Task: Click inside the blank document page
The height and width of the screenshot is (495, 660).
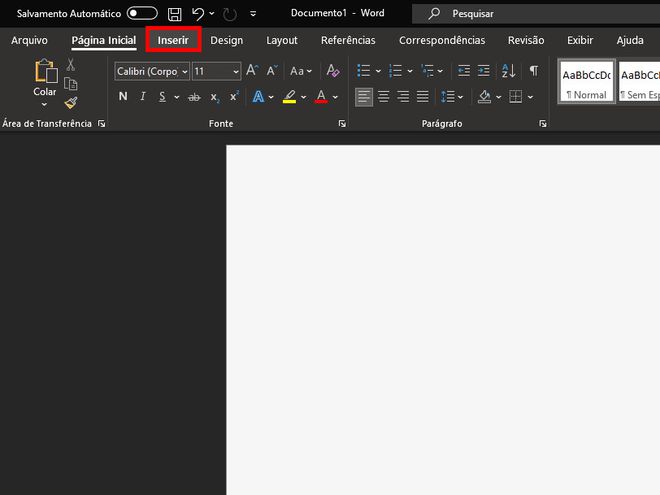Action: (x=443, y=320)
